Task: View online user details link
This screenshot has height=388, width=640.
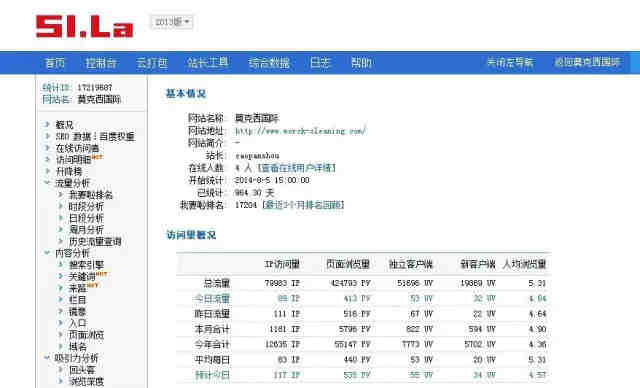Action: (x=297, y=168)
